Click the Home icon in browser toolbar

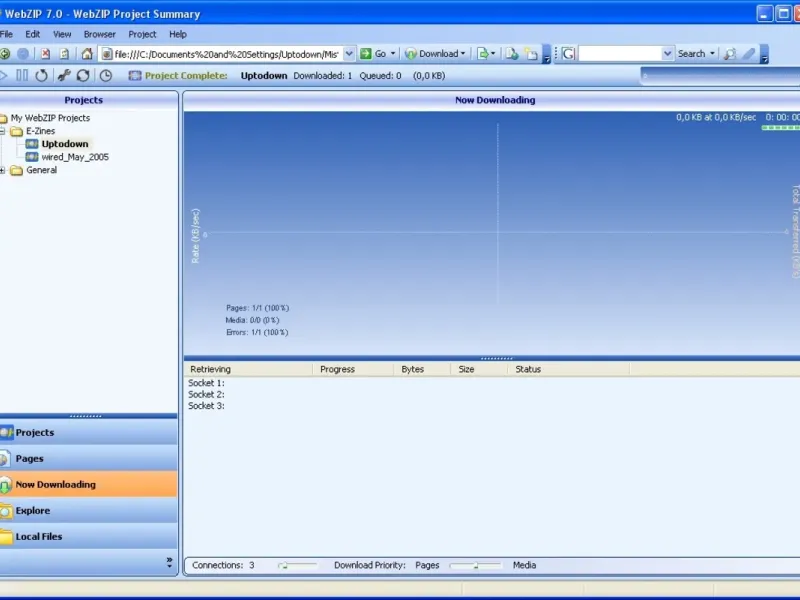(87, 54)
